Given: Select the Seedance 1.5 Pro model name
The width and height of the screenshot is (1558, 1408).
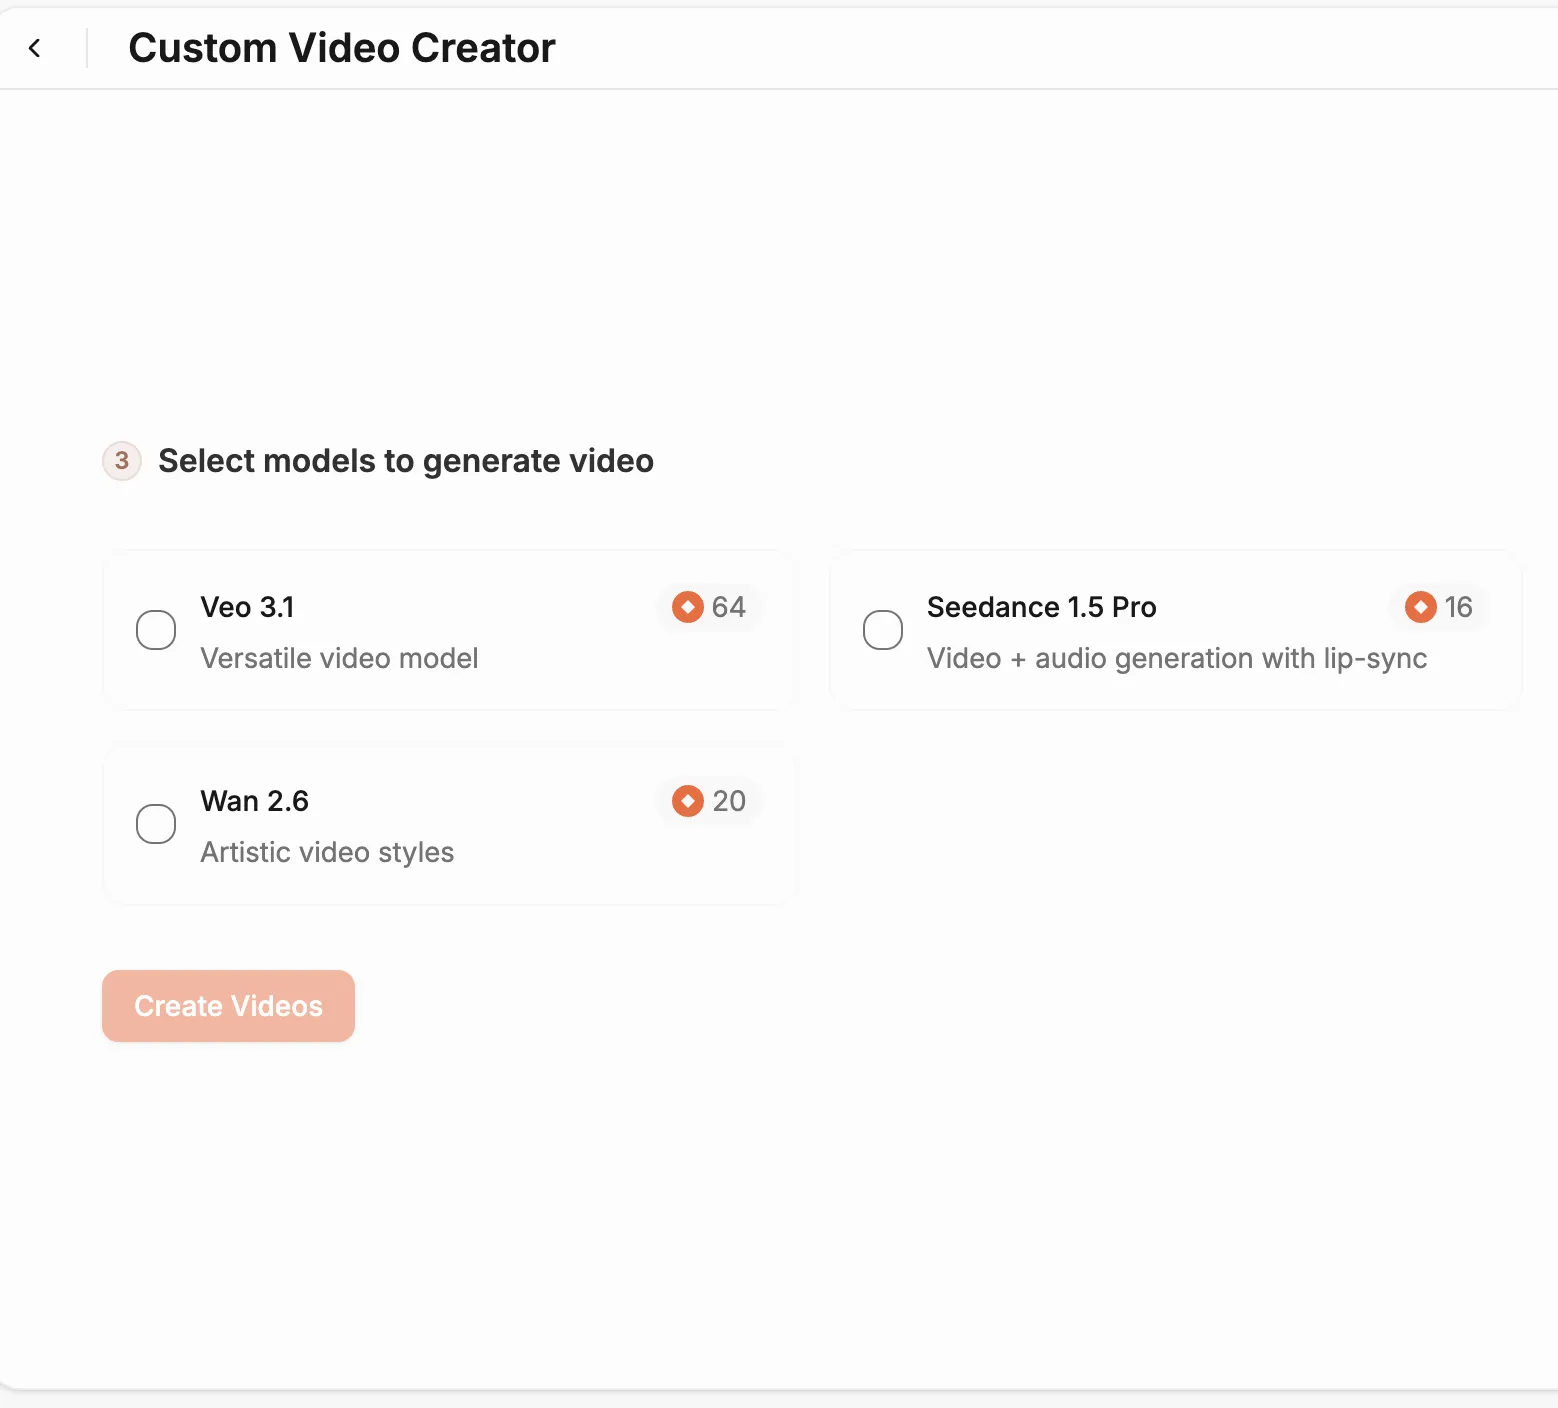Looking at the screenshot, I should (x=1041, y=607).
